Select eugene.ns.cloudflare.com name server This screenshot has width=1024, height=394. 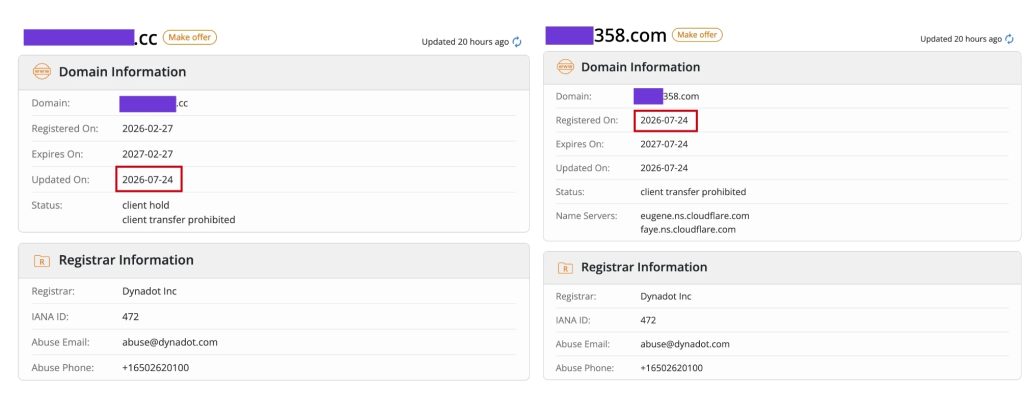coord(695,216)
